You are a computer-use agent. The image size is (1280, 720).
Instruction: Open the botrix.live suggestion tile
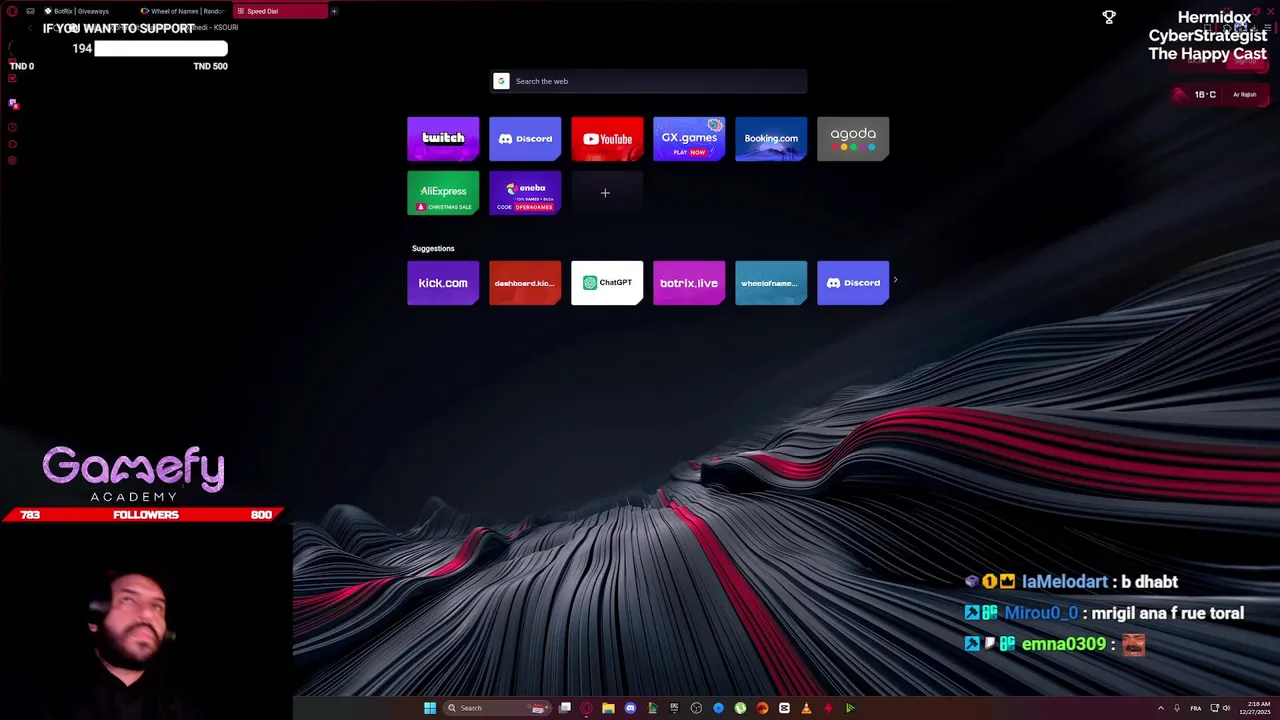pyautogui.click(x=689, y=283)
